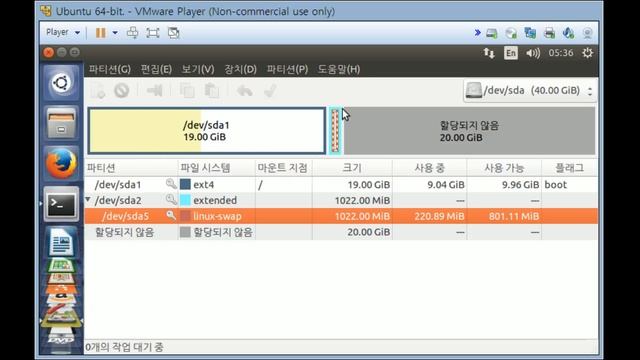Click the 사용 중 column header
This screenshot has height=360, width=640.
coord(429,168)
